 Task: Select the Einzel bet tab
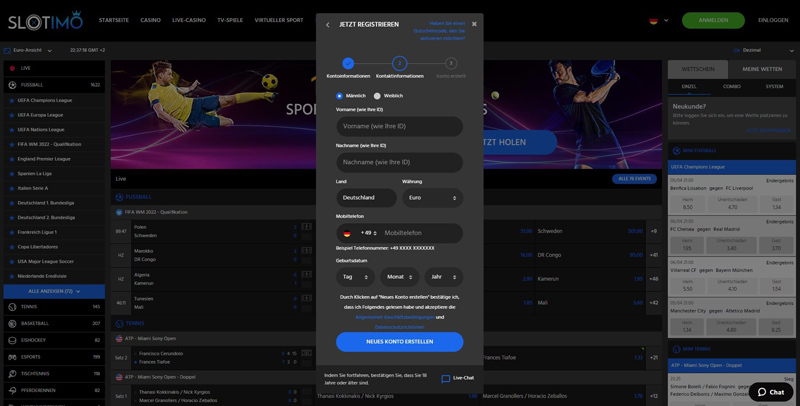click(689, 87)
